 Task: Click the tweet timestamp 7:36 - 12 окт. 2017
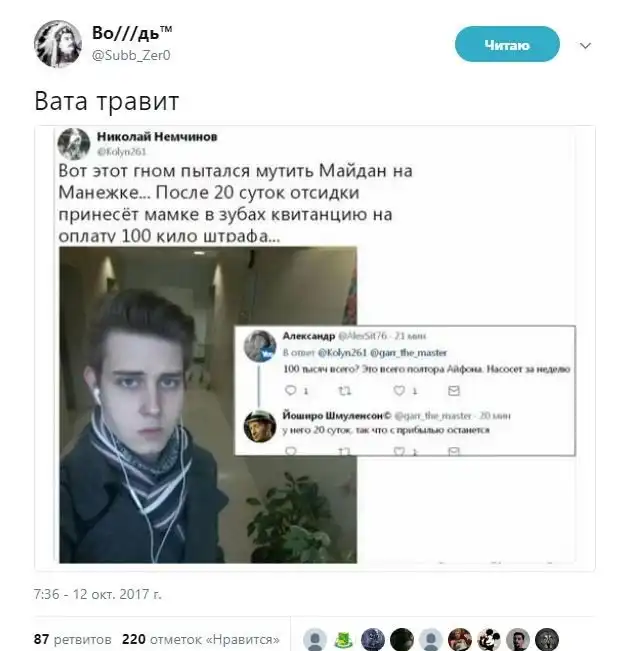pyautogui.click(x=98, y=594)
